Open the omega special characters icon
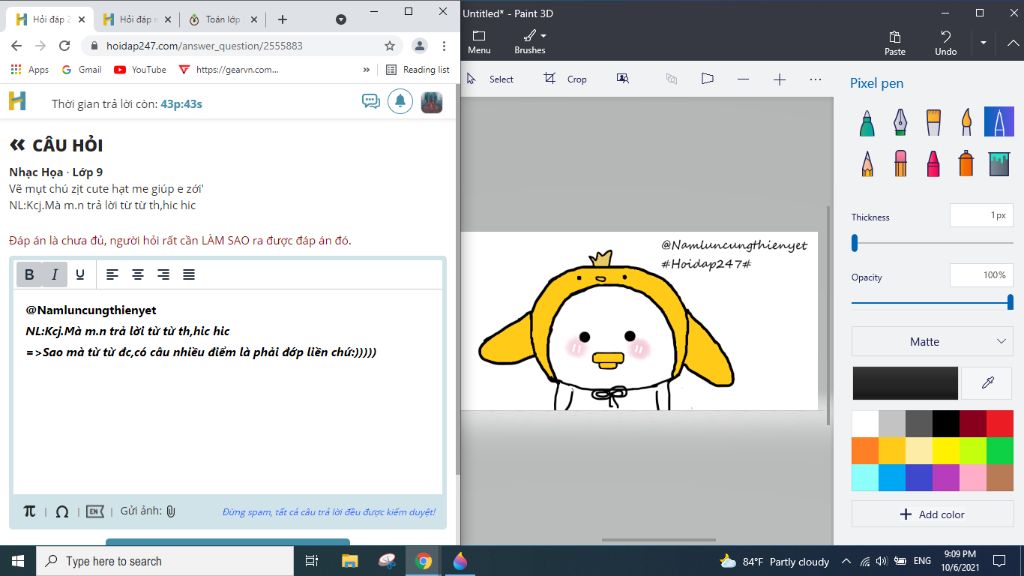Image resolution: width=1024 pixels, height=576 pixels. tap(62, 512)
